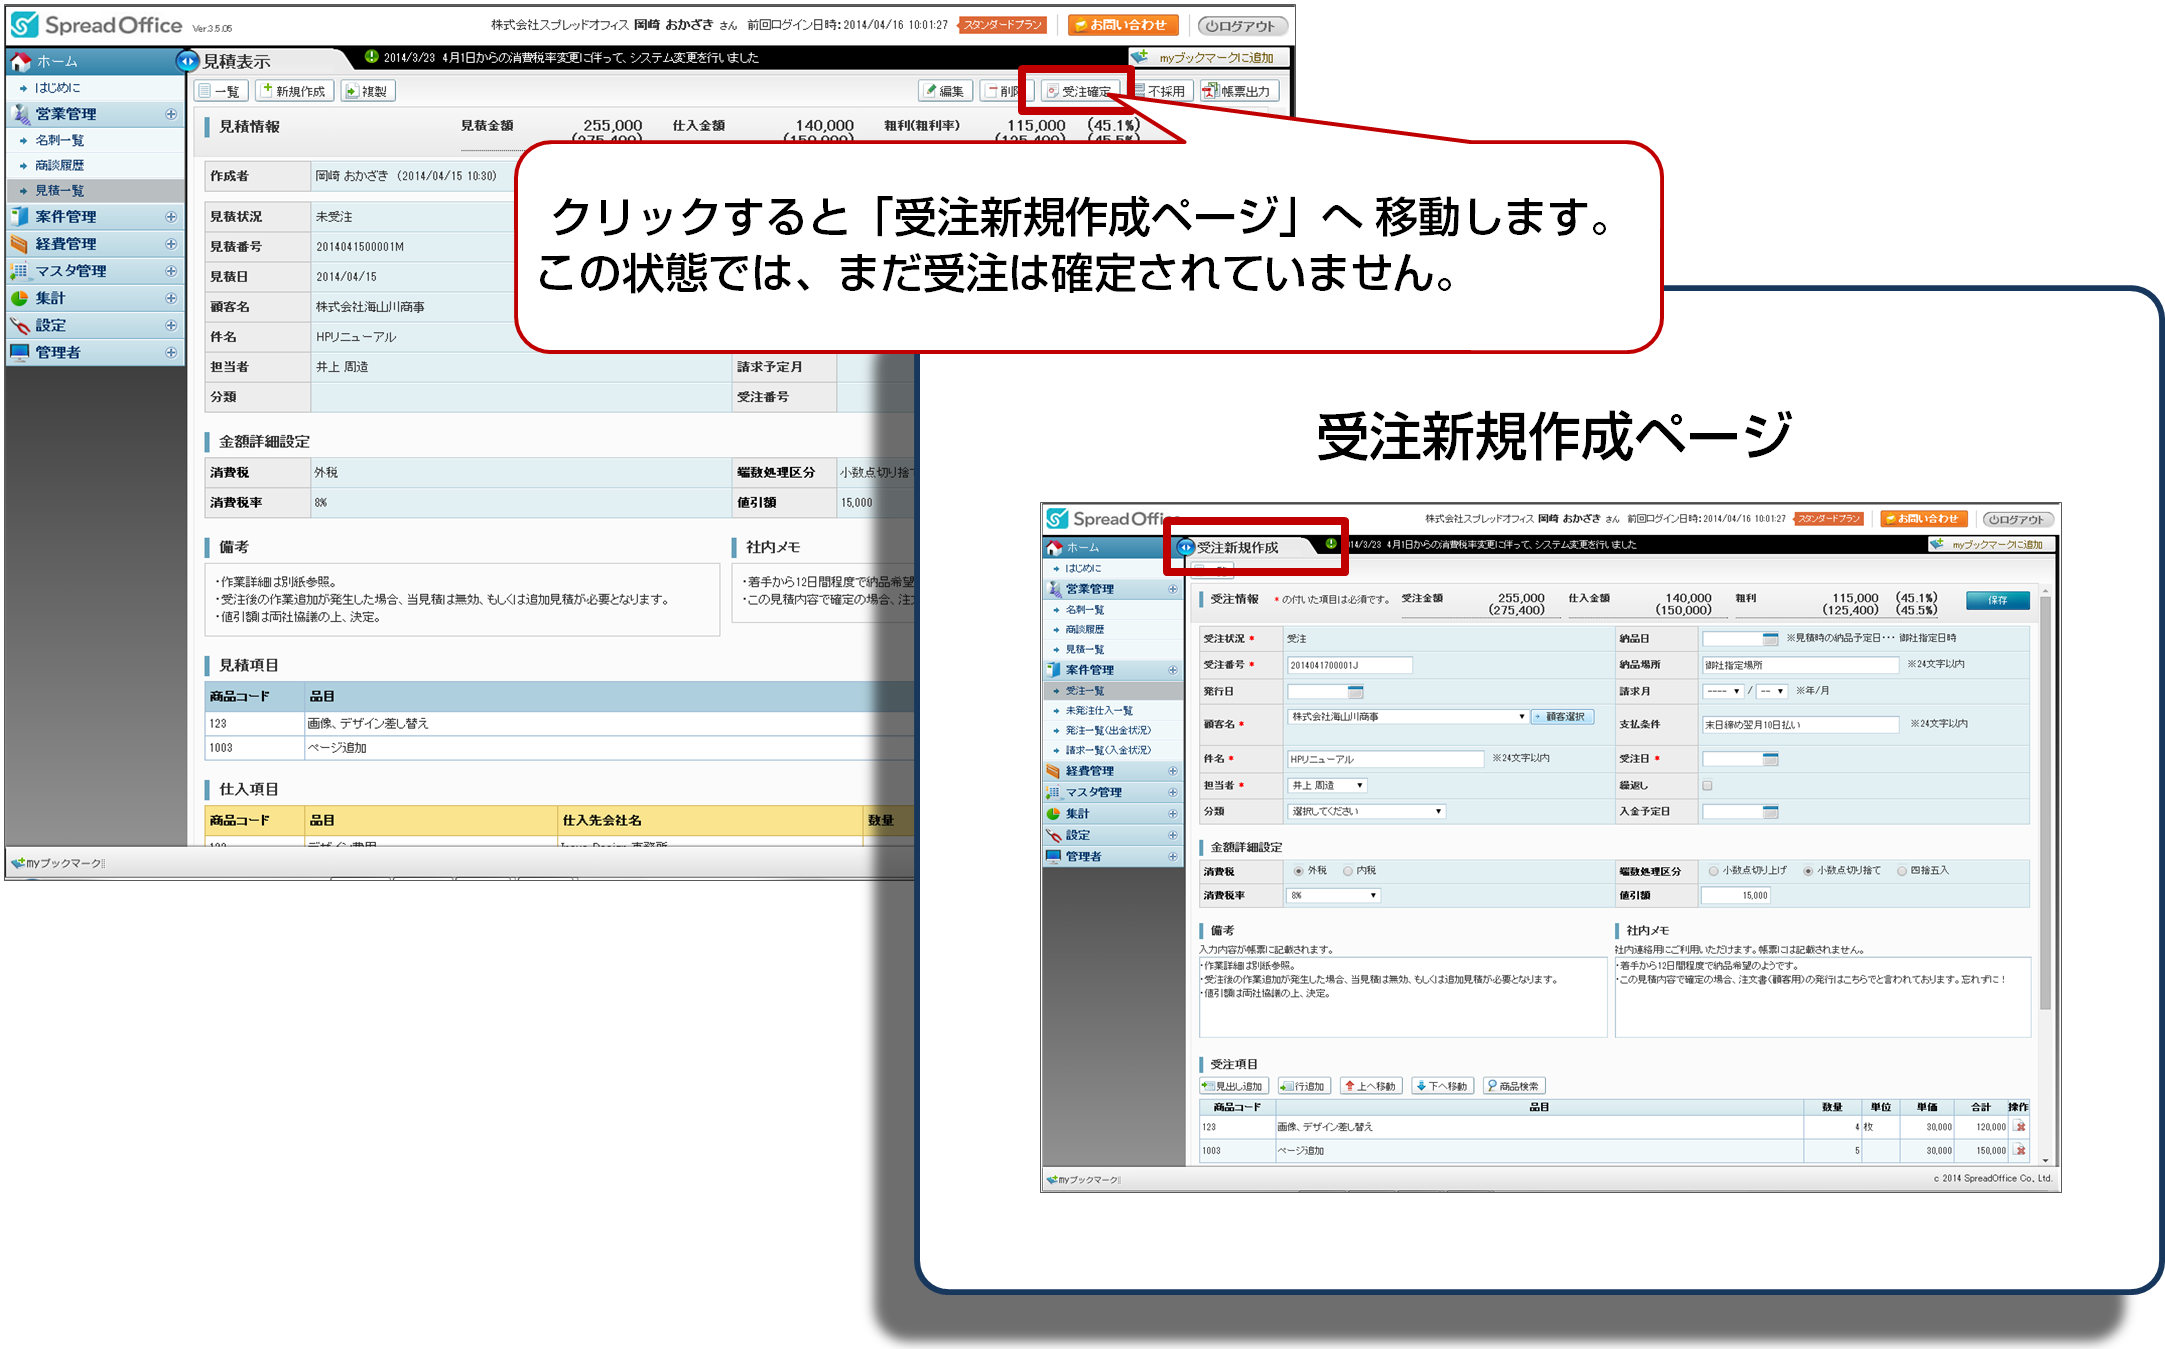Viewport: 2165px width, 1349px height.
Task: Select 小数点切り捨て radio in 受注新規作成
Action: (1808, 871)
